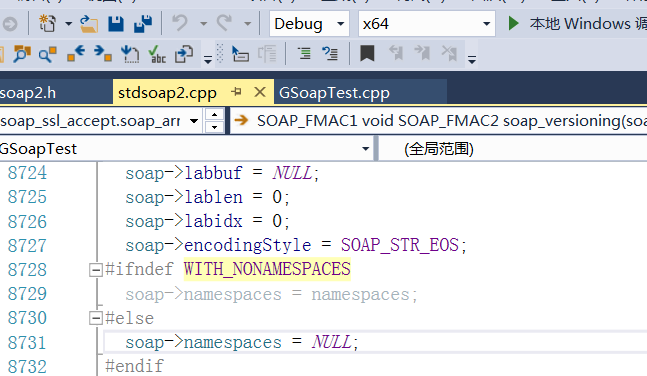
Task: Collapse the #else block
Action: coord(96,318)
